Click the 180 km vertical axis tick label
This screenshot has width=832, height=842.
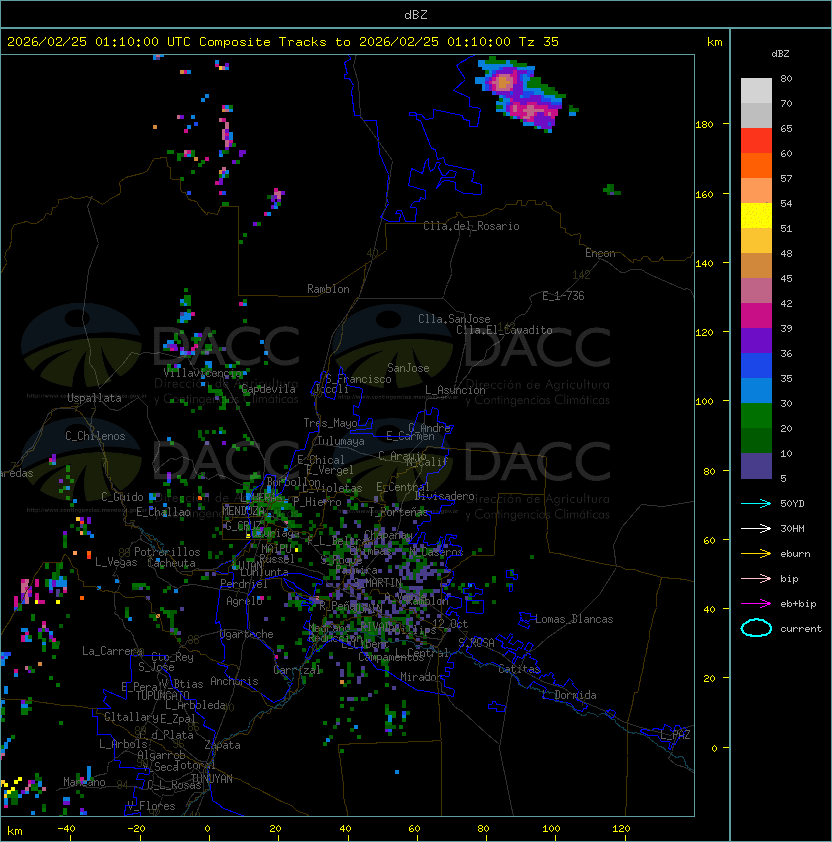[x=704, y=125]
